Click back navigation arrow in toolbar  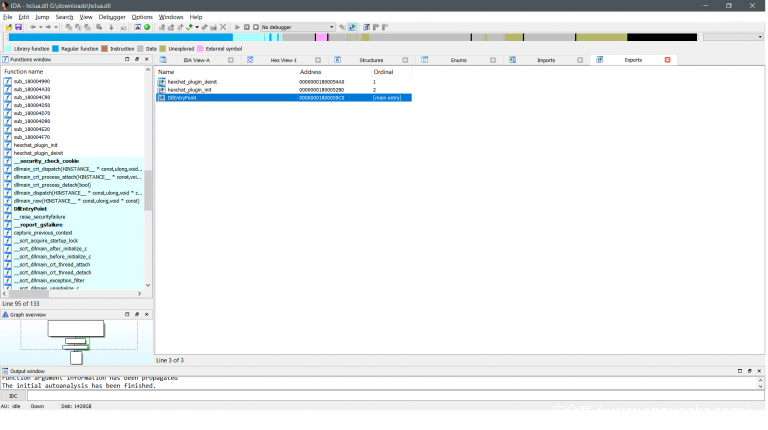point(33,27)
